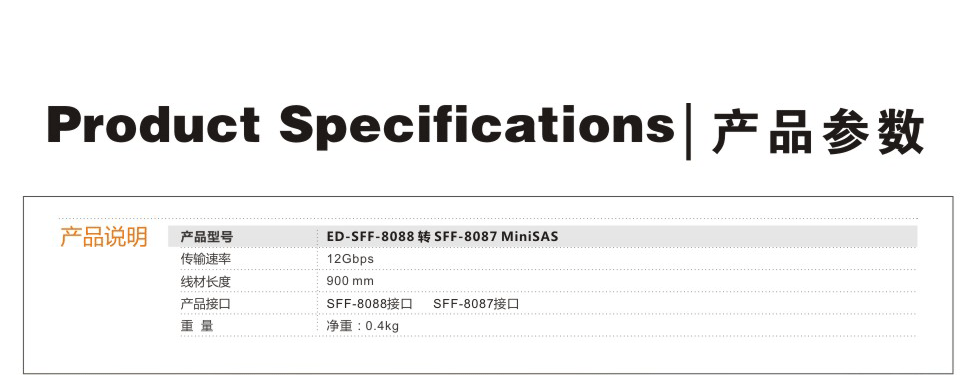
Task: Click the 产品接口 row label
Action: 206,304
